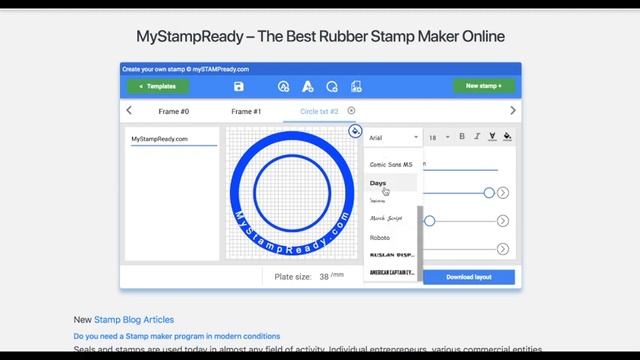The image size is (640, 360).
Task: Open the text fill color icon
Action: (x=507, y=136)
